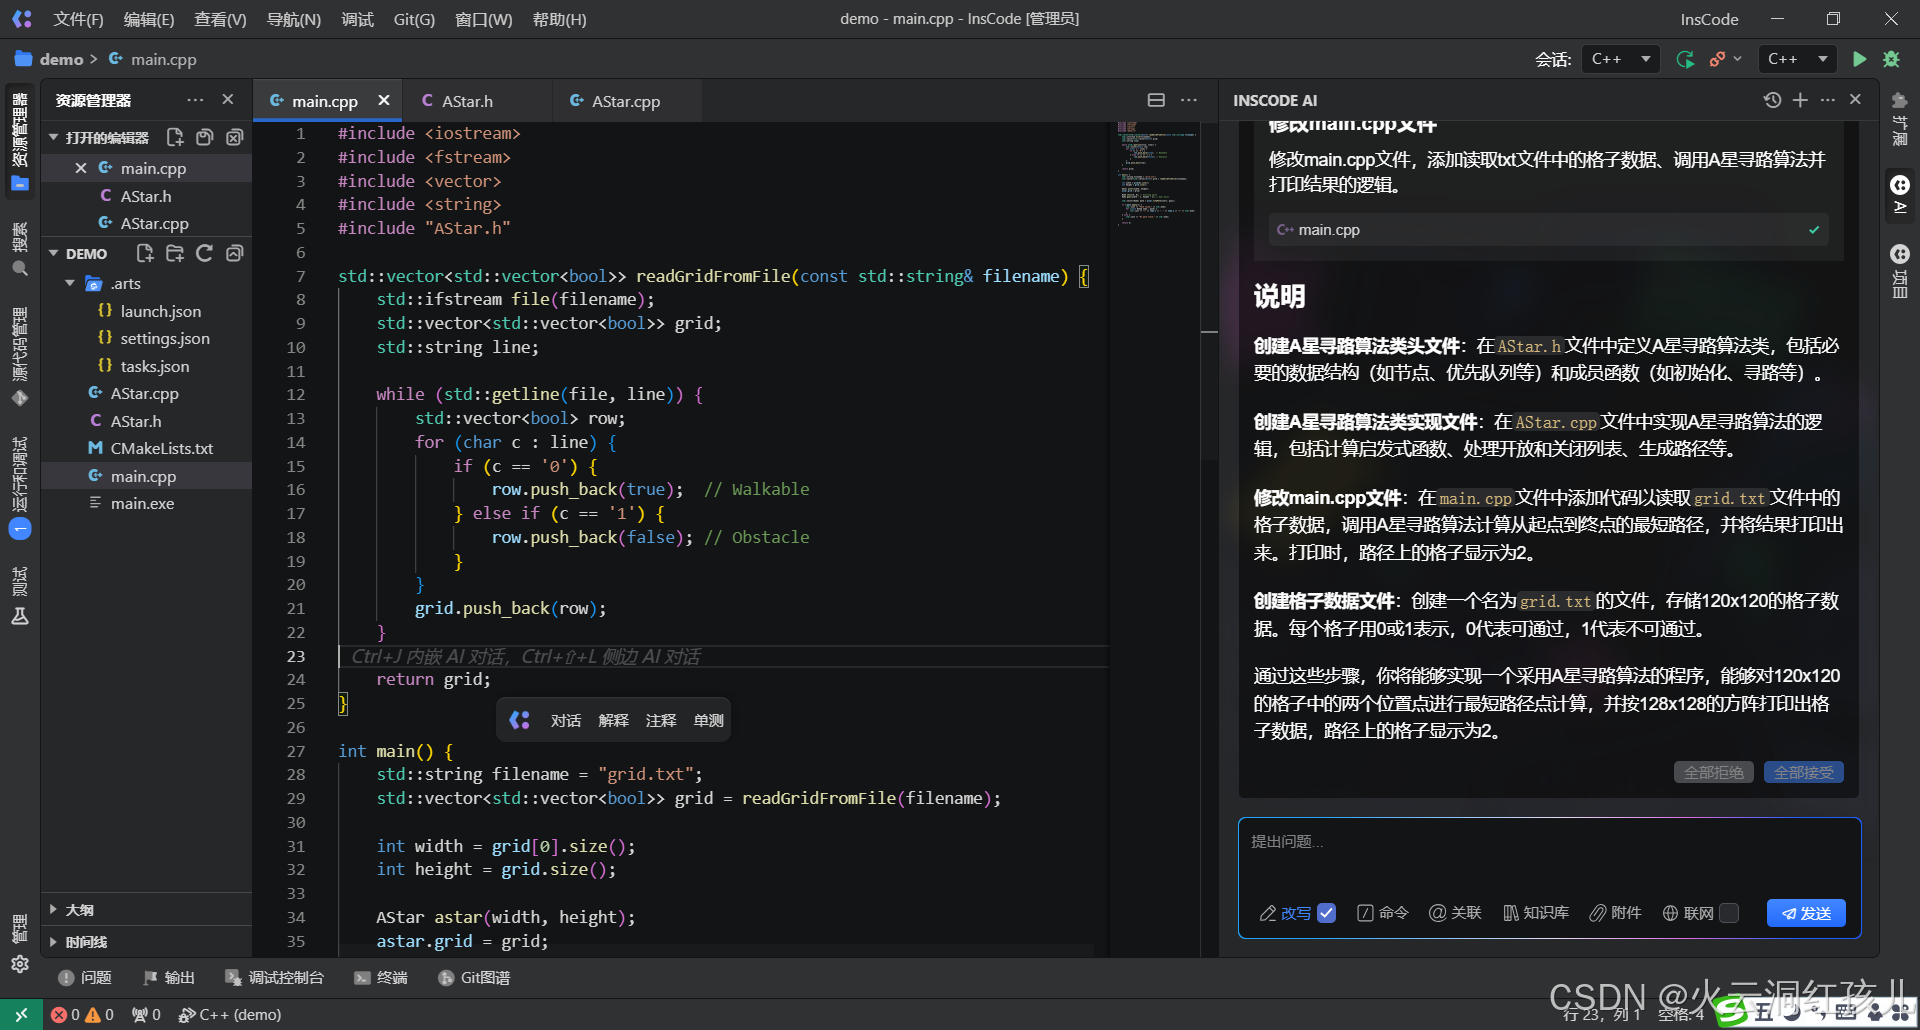Click 单测 (Unit test) in inline AI toolbar
This screenshot has width=1920, height=1030.
(x=709, y=720)
